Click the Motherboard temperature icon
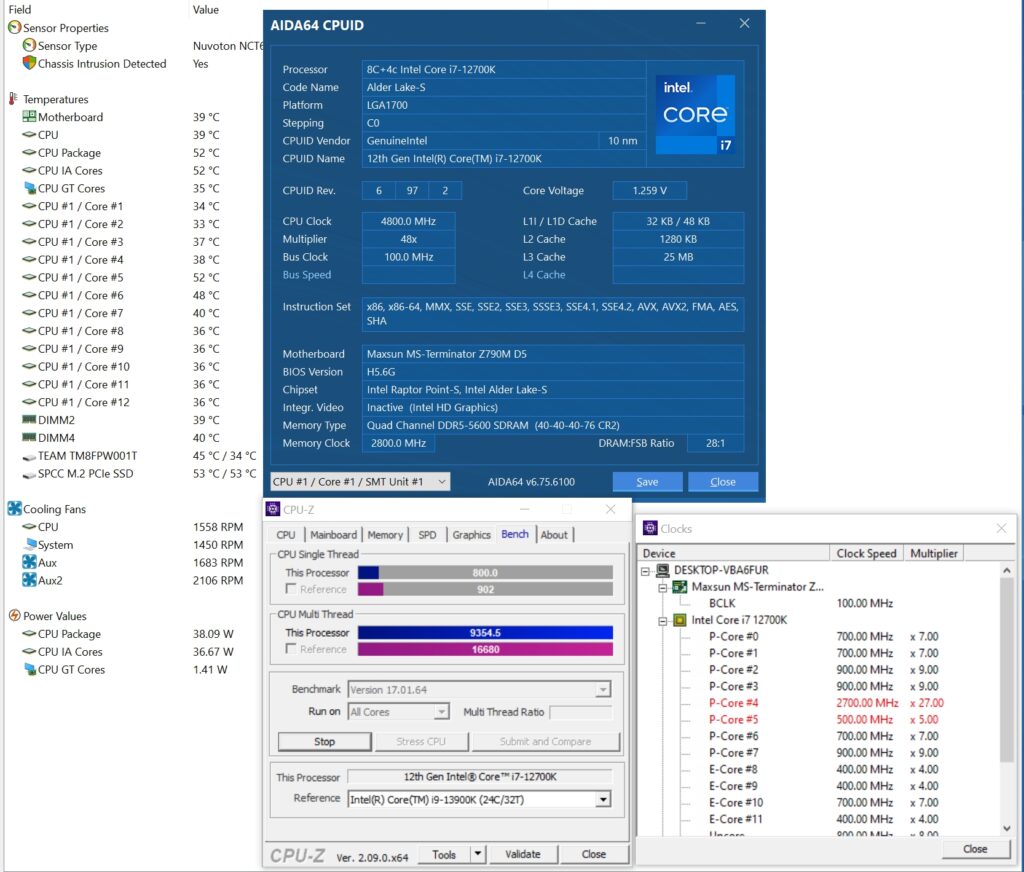This screenshot has width=1024, height=872. click(29, 116)
